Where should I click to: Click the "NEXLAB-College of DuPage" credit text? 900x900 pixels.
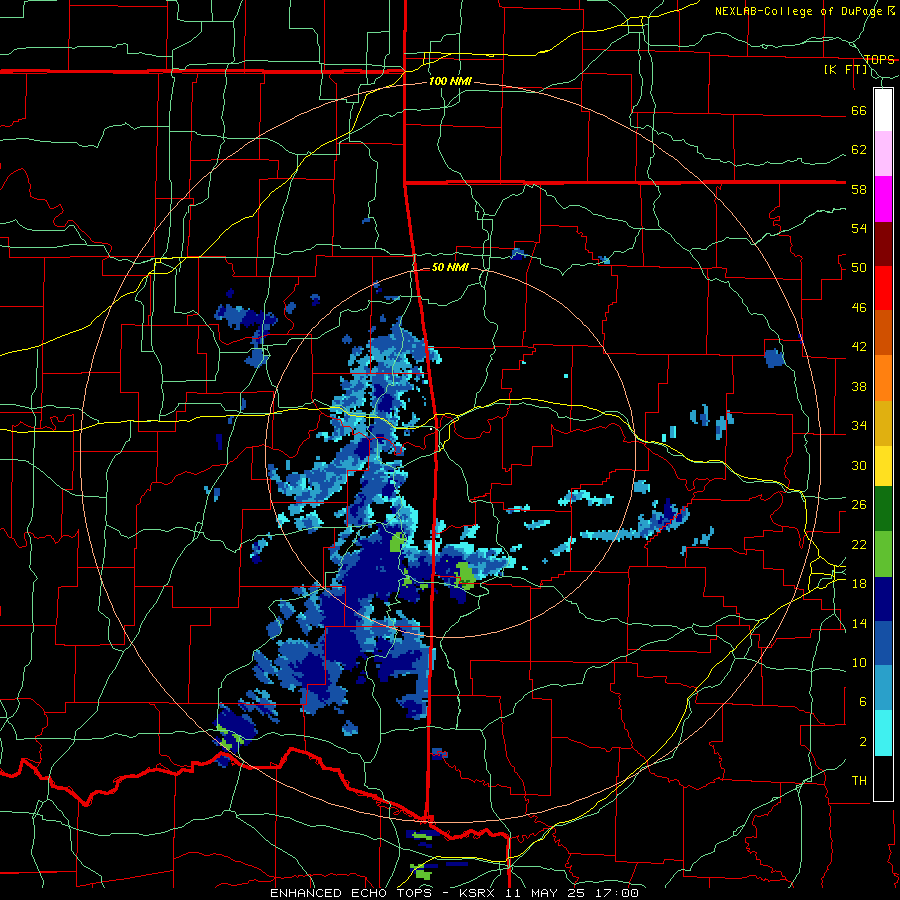pyautogui.click(x=799, y=11)
